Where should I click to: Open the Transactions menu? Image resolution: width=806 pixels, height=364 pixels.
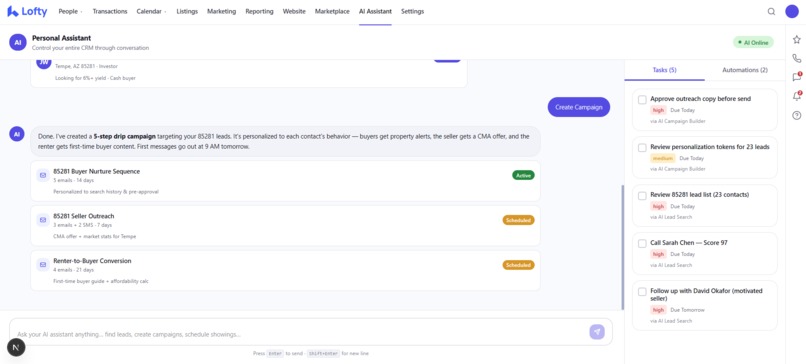point(110,11)
